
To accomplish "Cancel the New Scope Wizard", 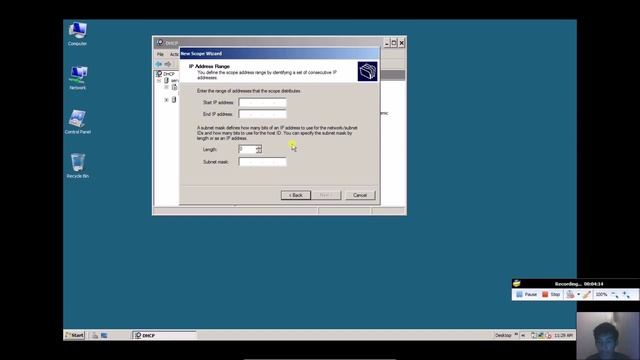I will (x=360, y=195).
